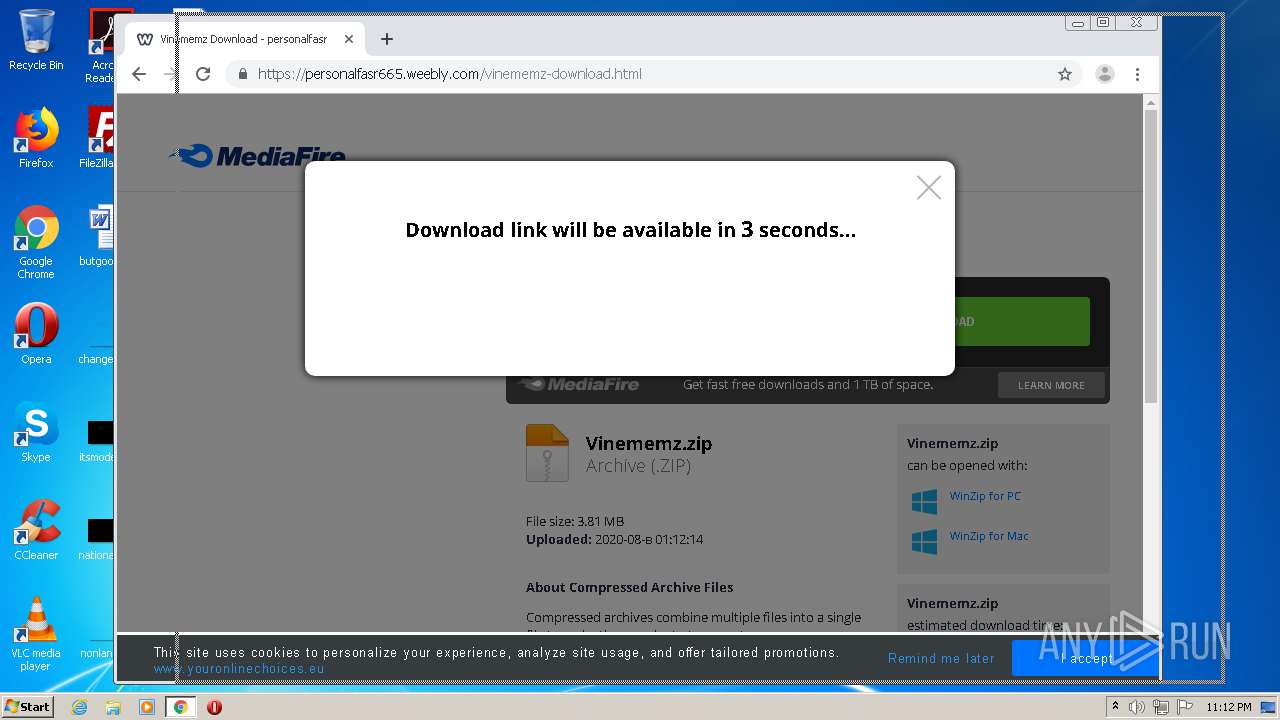Click the Windows icon beside WinZip for Mac
Image resolution: width=1280 pixels, height=720 pixels.
click(x=924, y=541)
